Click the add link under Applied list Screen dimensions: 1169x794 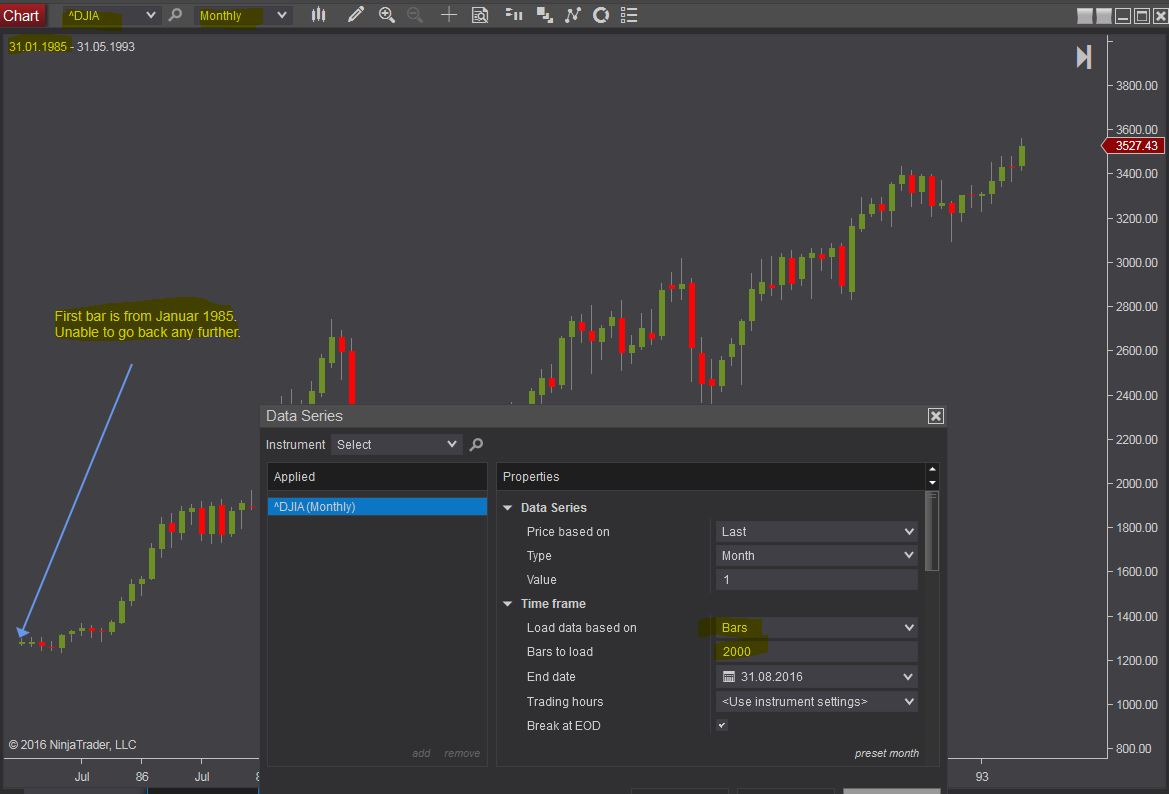tap(421, 753)
